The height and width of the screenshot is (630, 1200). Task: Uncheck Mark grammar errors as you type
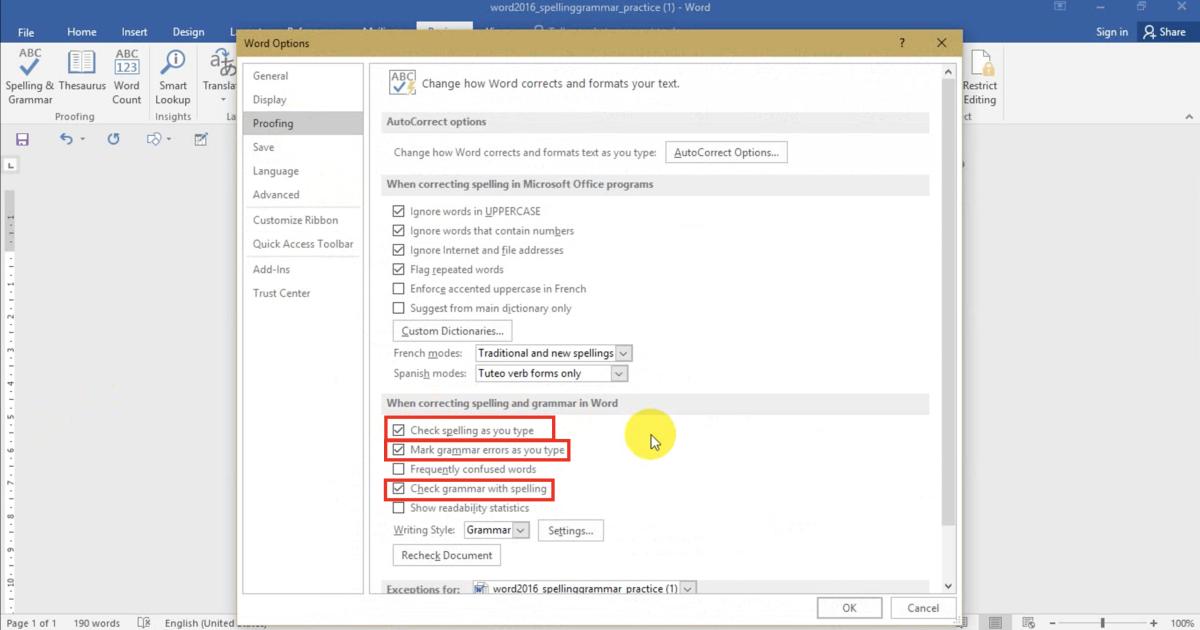point(398,450)
